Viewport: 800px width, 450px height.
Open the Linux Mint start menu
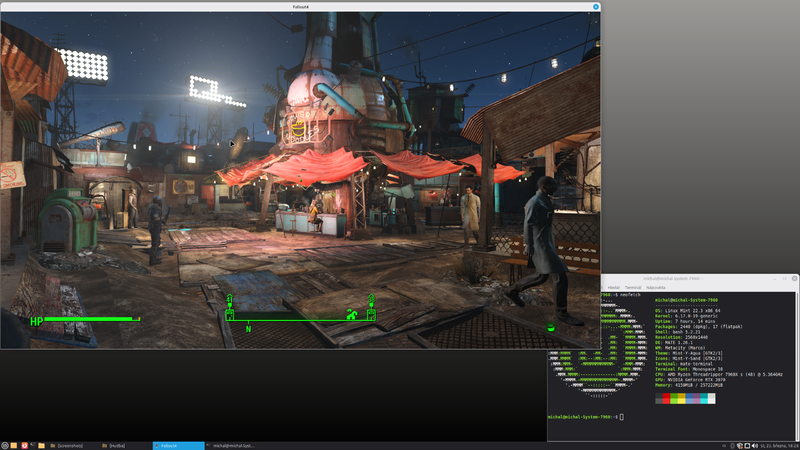[5, 446]
